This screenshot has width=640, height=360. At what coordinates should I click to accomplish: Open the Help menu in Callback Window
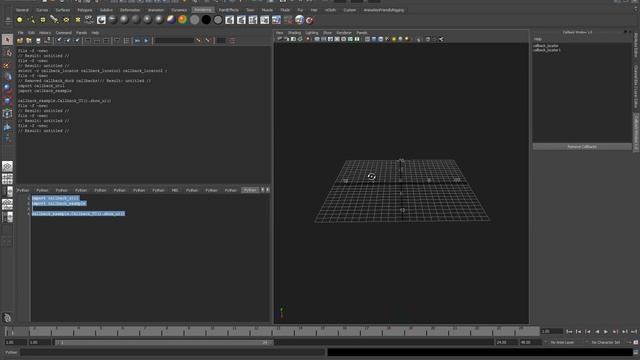click(x=538, y=39)
